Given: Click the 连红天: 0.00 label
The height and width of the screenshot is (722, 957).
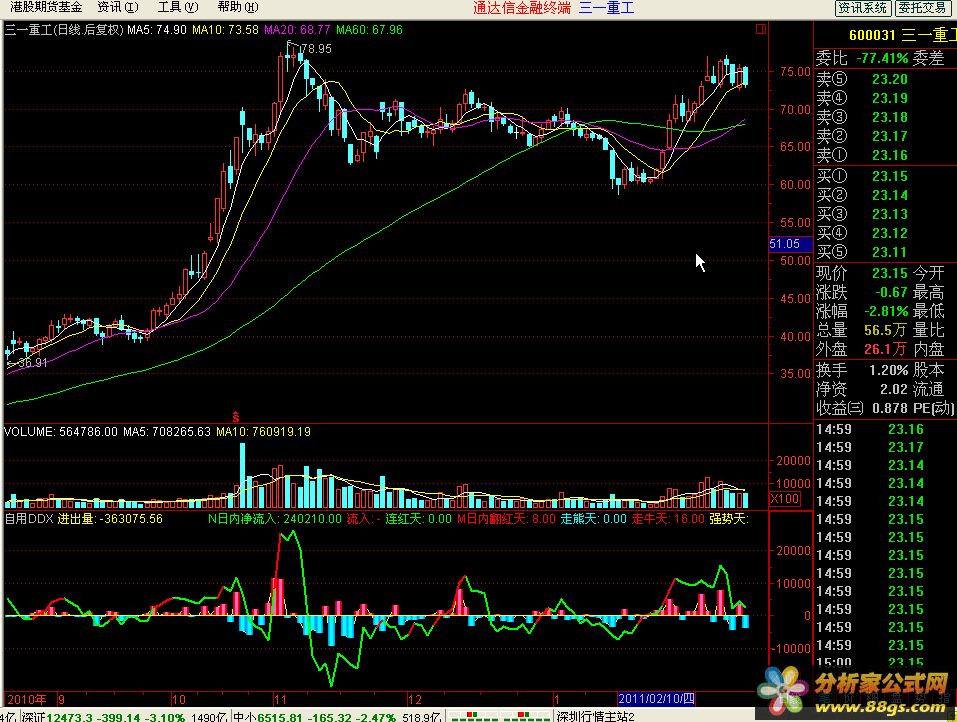Looking at the screenshot, I should [418, 519].
